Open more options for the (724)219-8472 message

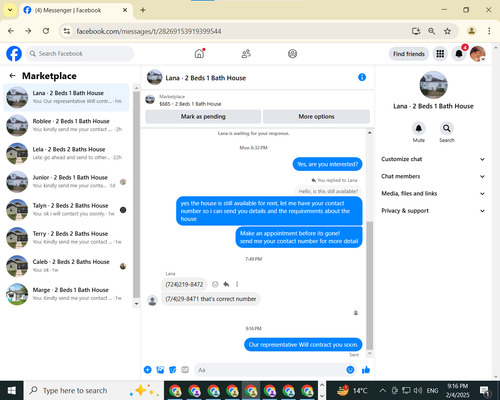pos(237,284)
